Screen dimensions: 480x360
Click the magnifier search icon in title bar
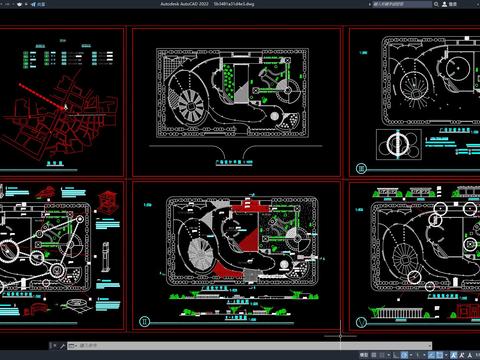(436, 4)
